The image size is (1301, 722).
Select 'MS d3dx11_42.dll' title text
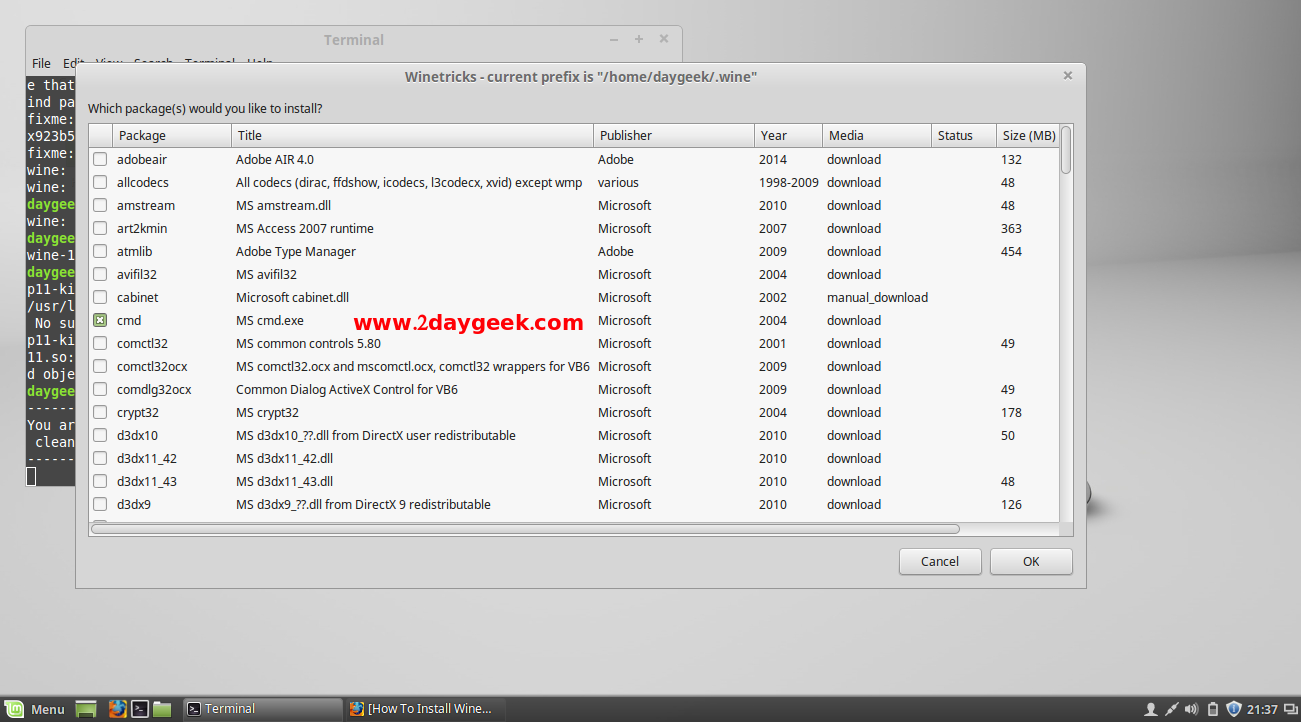tap(284, 458)
